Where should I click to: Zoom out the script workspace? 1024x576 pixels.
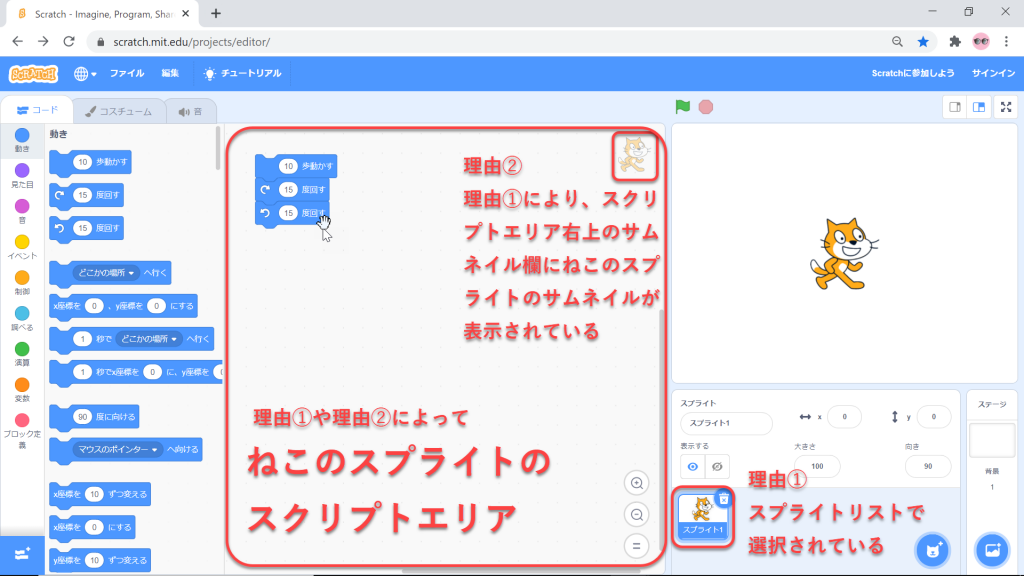click(636, 515)
